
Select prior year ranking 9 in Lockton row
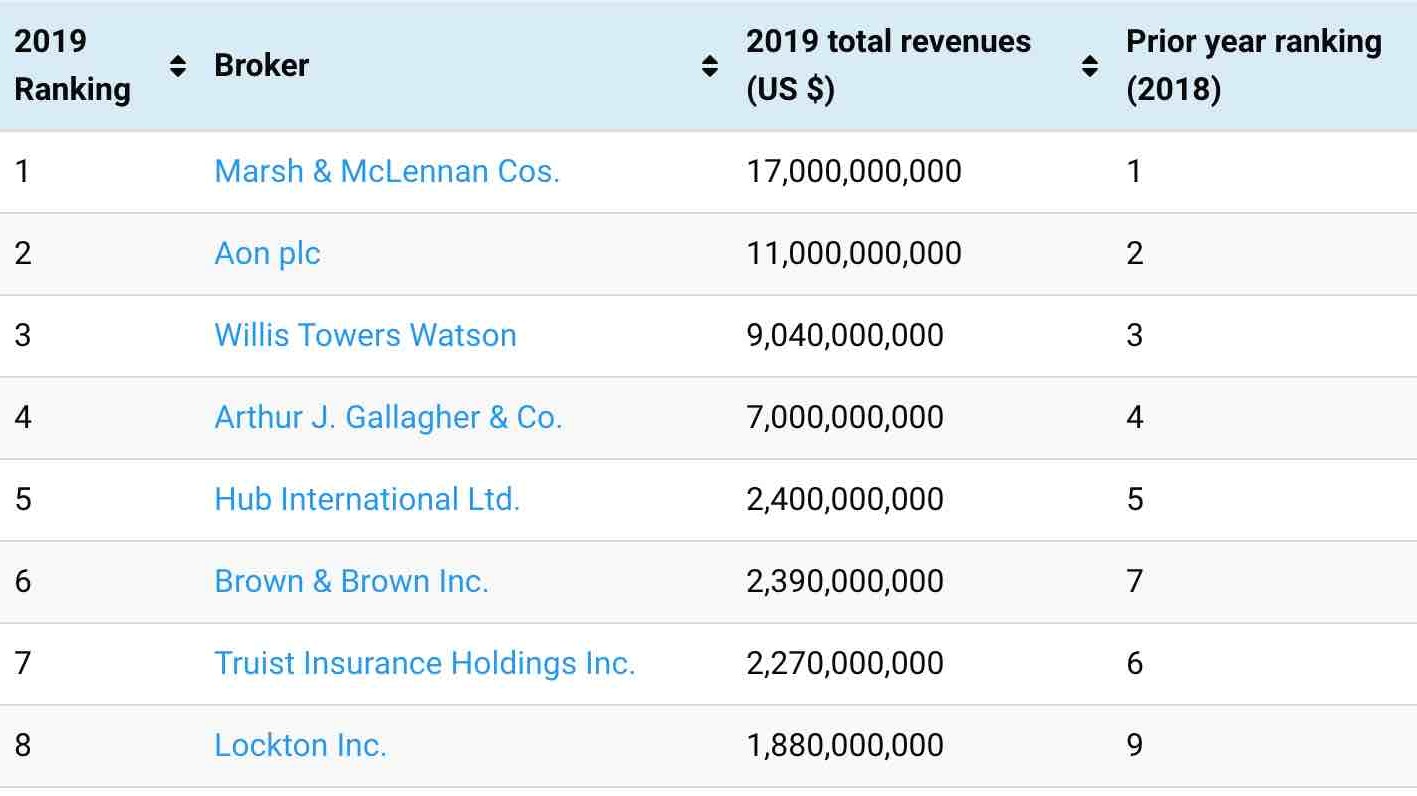(x=1135, y=745)
